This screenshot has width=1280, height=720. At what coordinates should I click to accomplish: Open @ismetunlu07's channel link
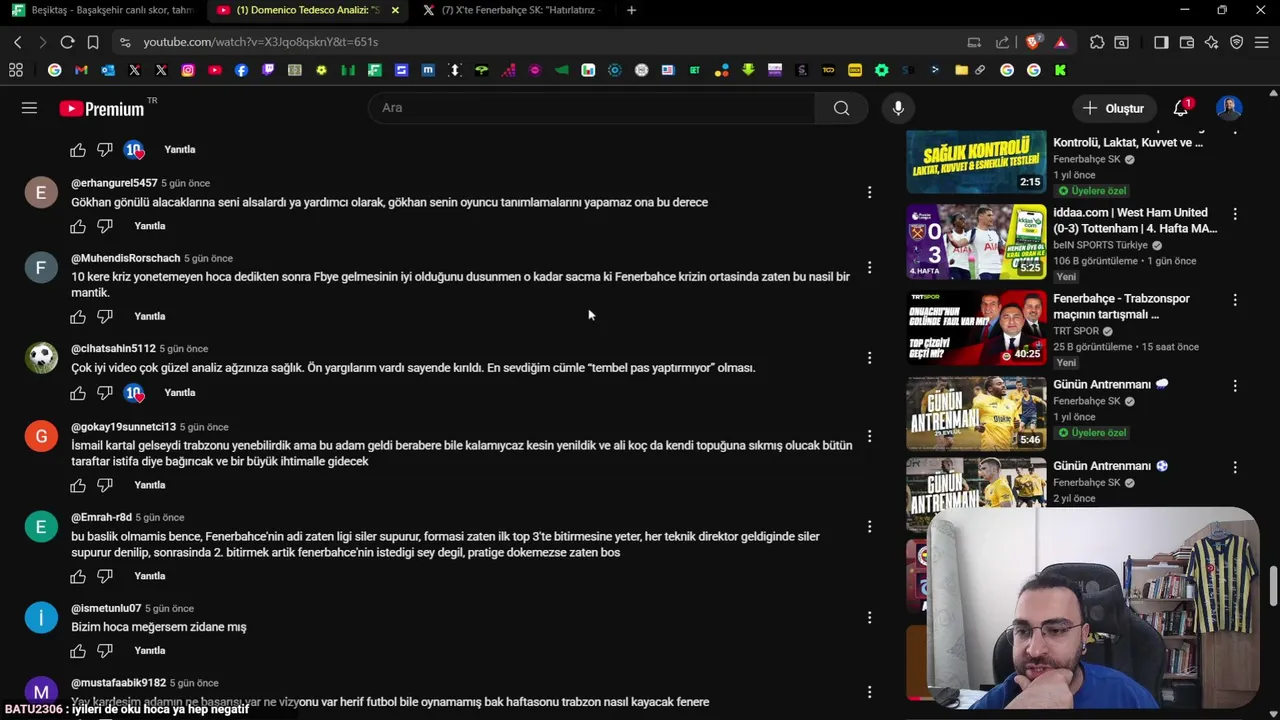106,608
